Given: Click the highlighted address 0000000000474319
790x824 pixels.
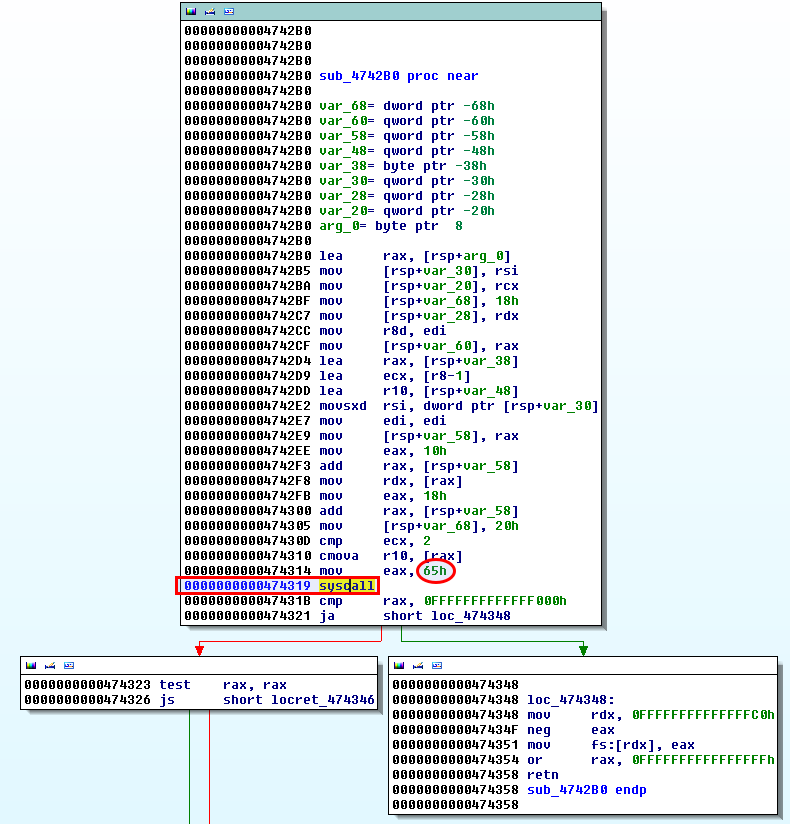Looking at the screenshot, I should point(247,586).
